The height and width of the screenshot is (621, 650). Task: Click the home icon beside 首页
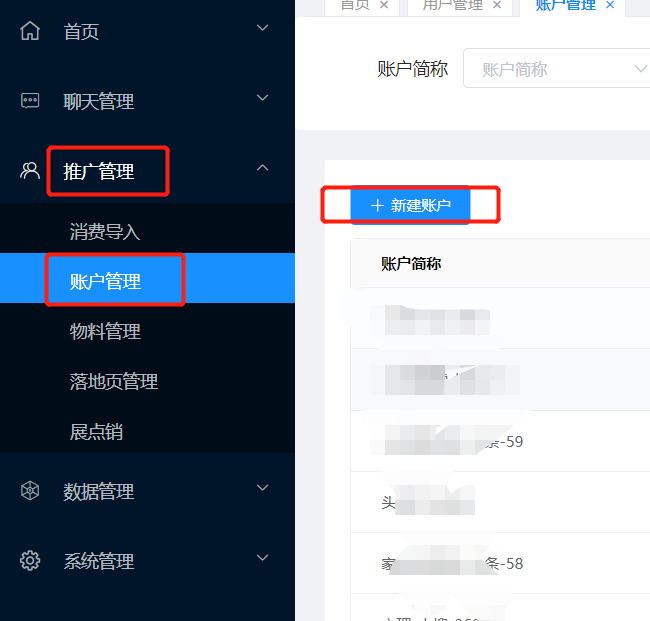coord(30,31)
